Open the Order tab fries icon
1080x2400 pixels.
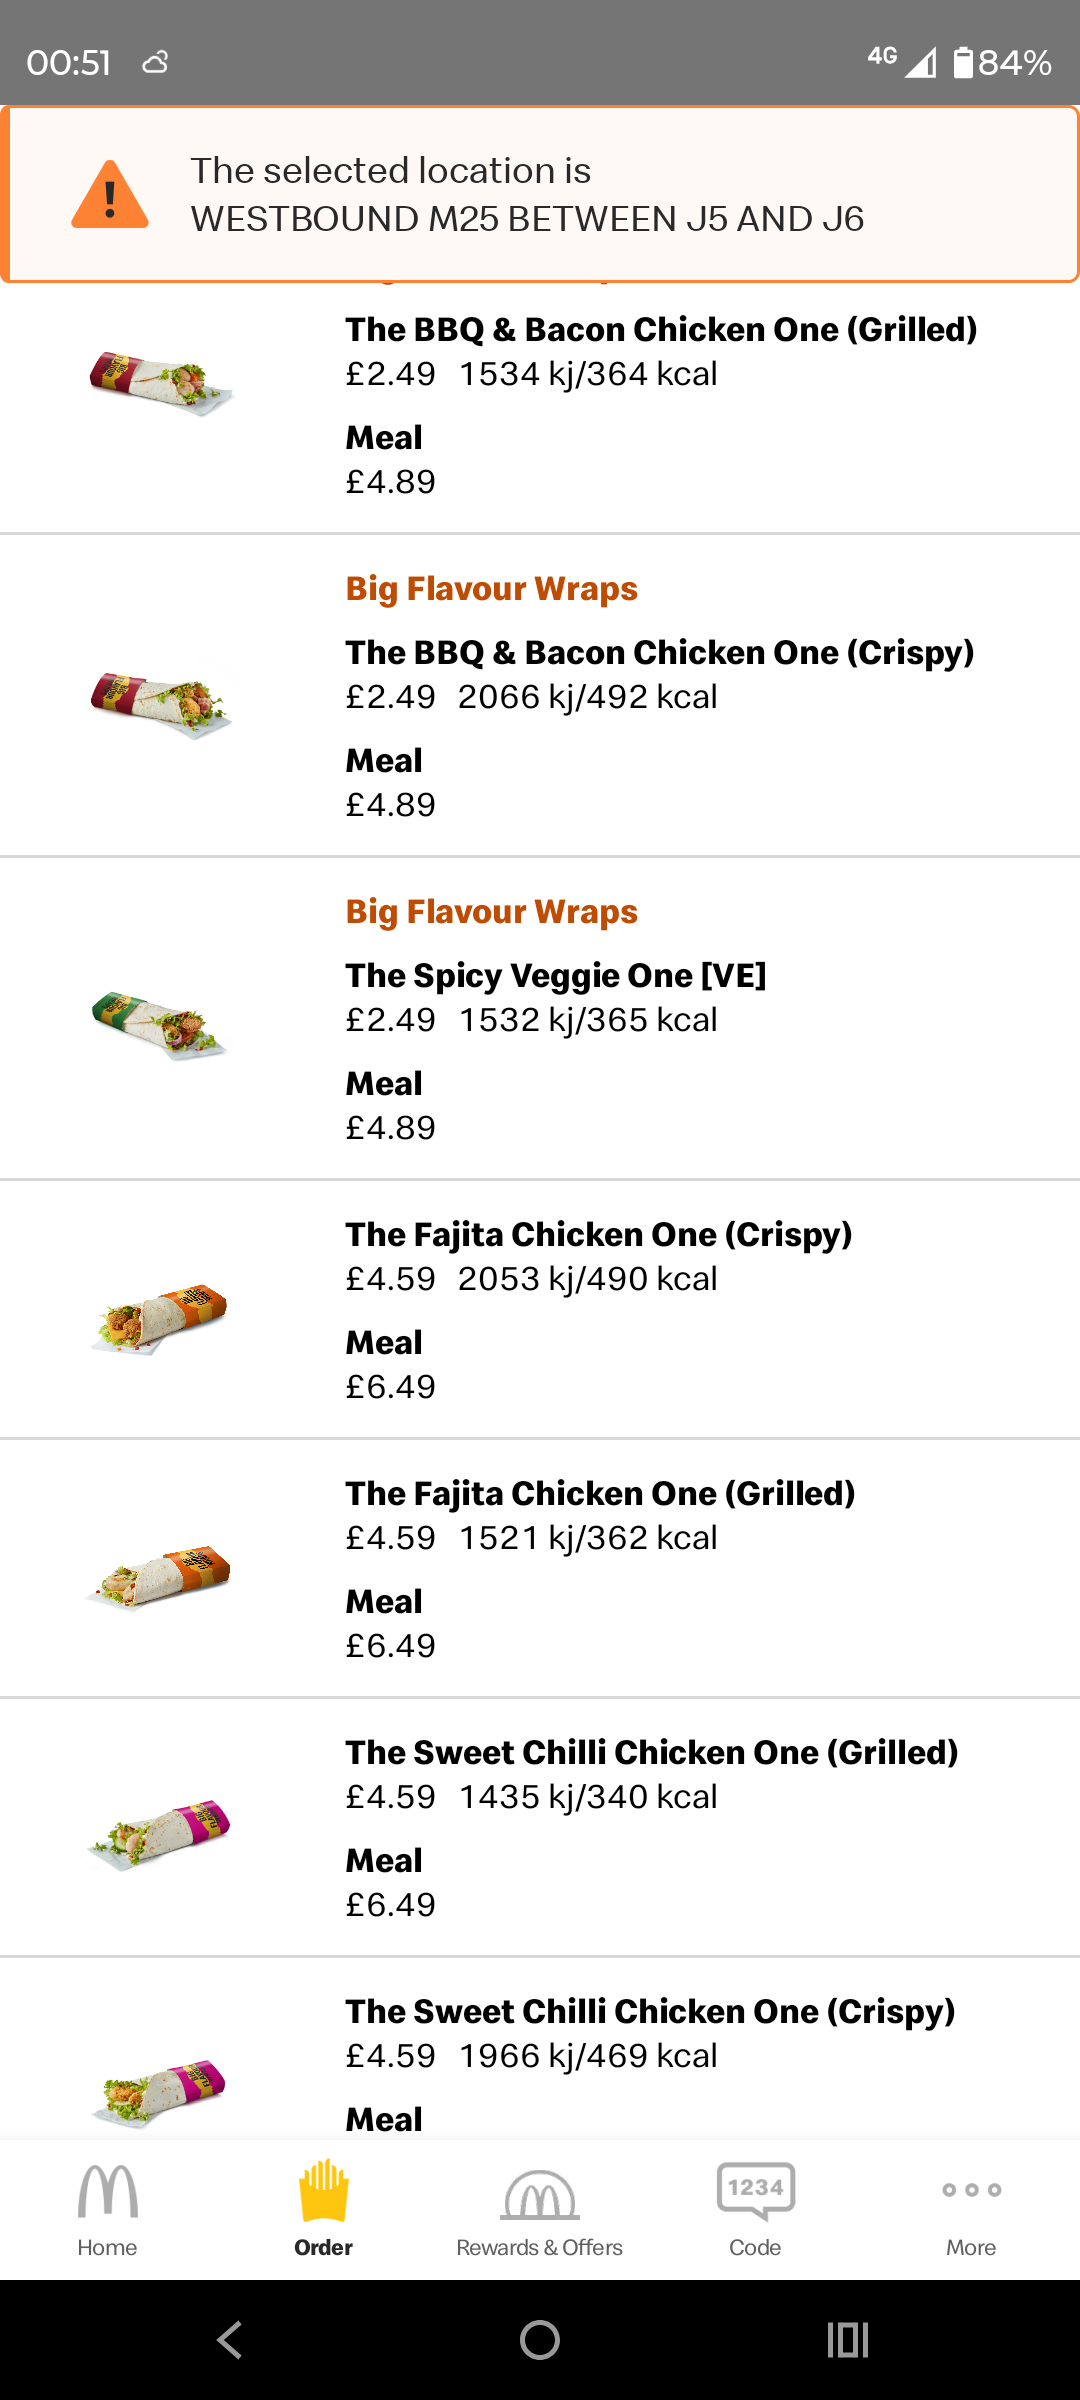tap(323, 2192)
